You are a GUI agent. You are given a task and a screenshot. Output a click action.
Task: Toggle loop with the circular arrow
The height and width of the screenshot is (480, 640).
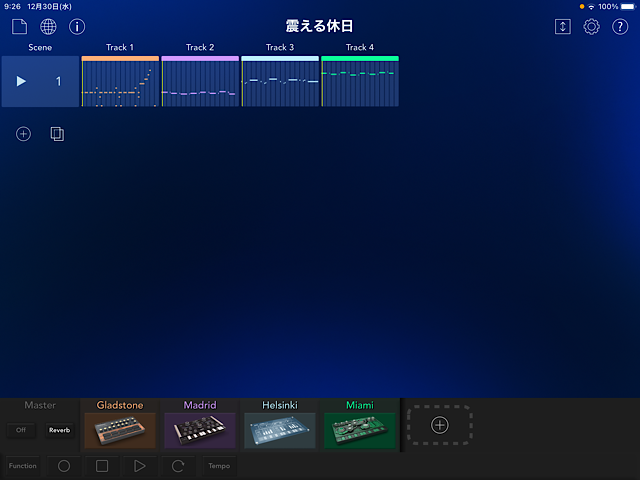pyautogui.click(x=178, y=466)
